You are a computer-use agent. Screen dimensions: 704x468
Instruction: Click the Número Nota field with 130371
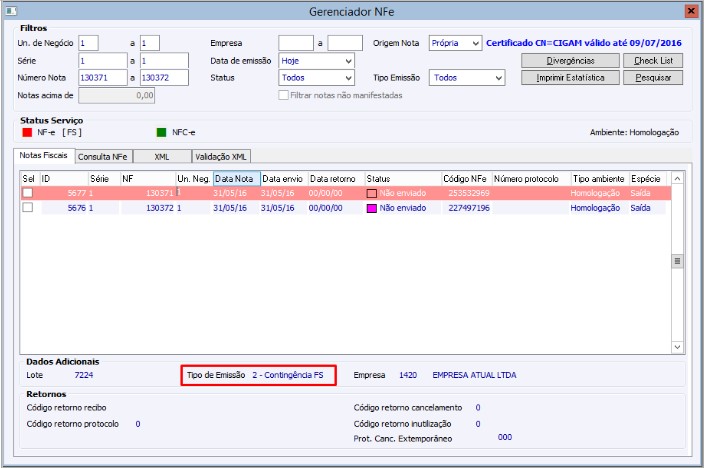pos(103,78)
